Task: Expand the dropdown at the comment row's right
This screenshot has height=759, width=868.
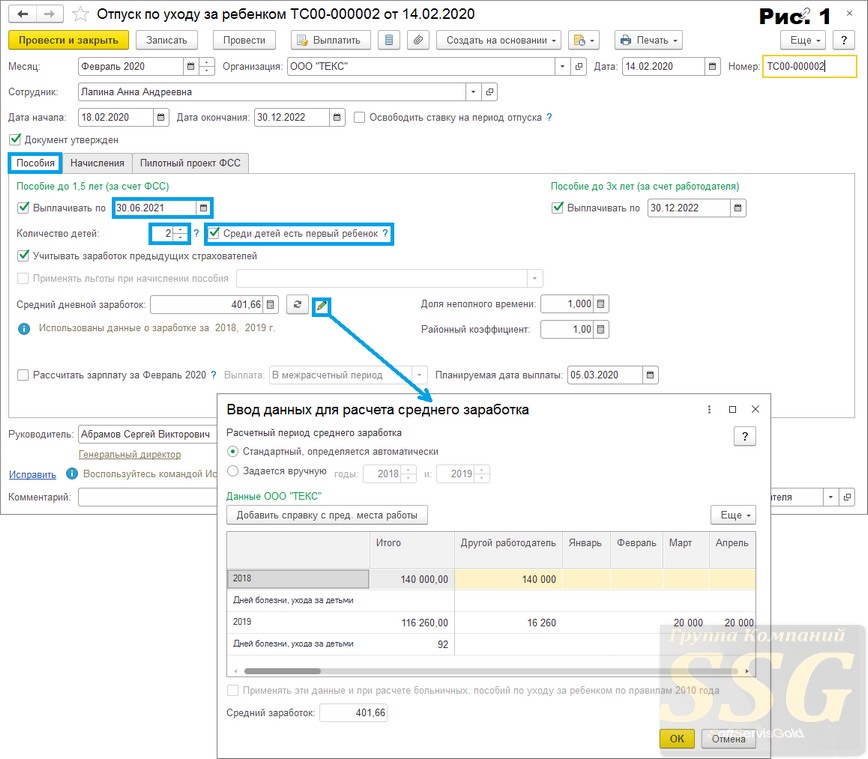Action: click(830, 497)
